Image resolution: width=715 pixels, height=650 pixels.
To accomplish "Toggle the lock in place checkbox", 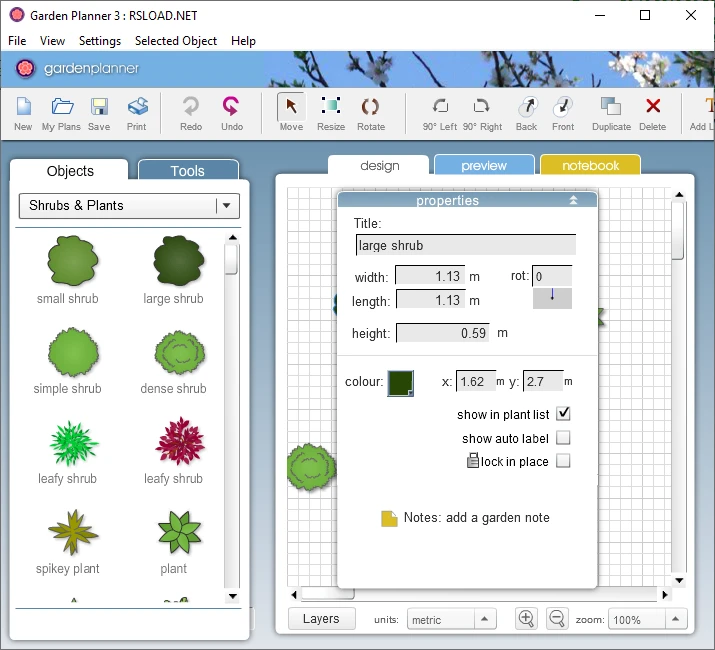I will click(x=563, y=461).
